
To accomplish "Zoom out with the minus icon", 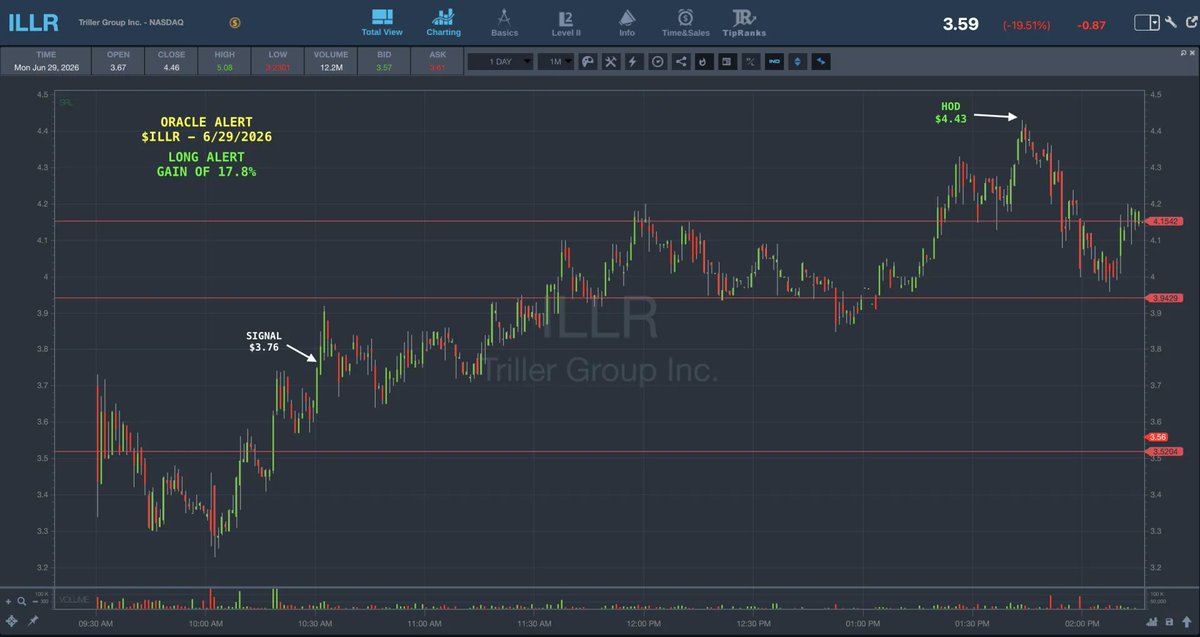I will click(33, 602).
